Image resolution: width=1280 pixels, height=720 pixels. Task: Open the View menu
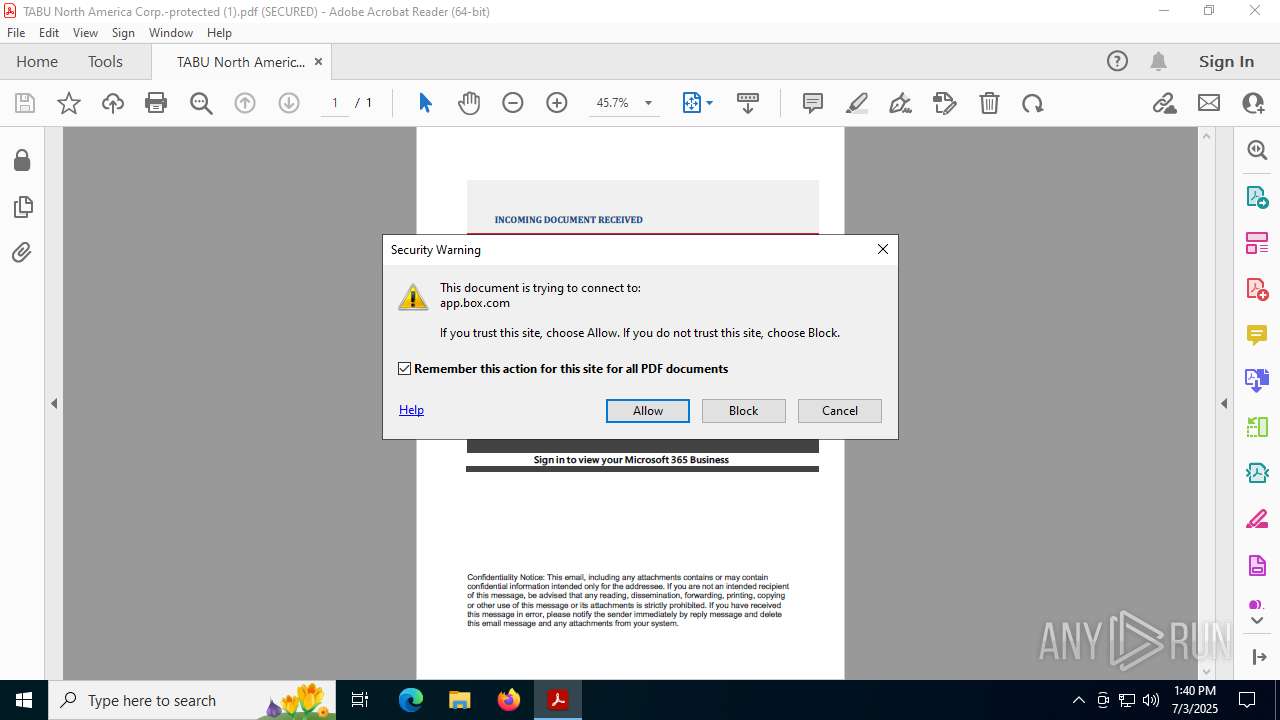(x=85, y=33)
